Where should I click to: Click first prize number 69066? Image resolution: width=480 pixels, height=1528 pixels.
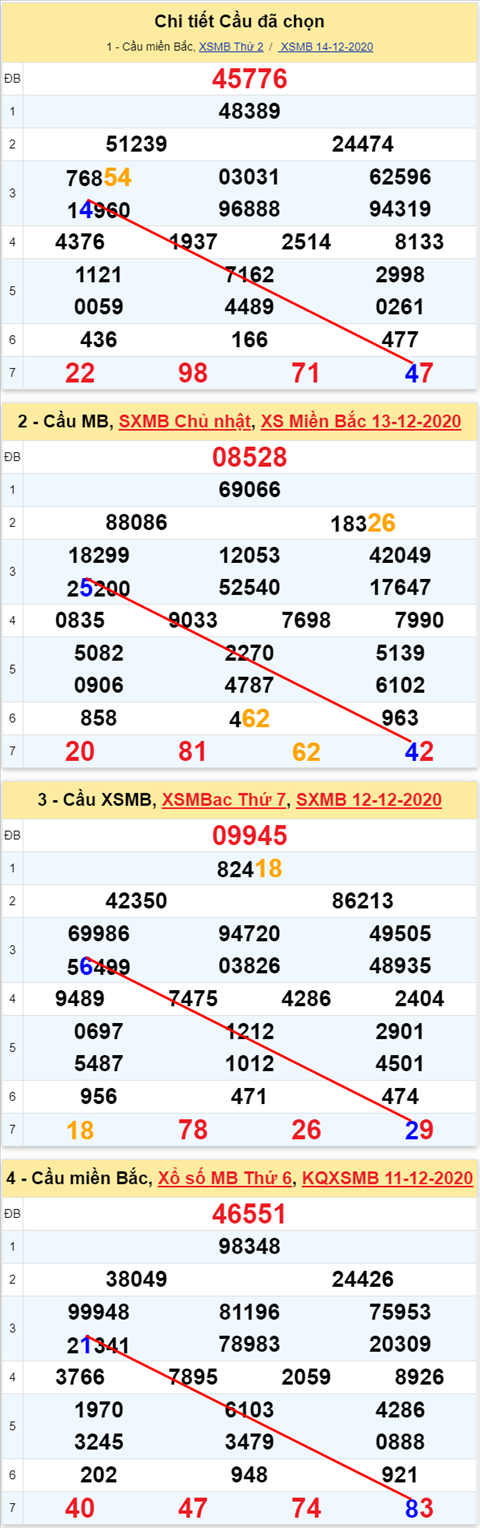249,489
